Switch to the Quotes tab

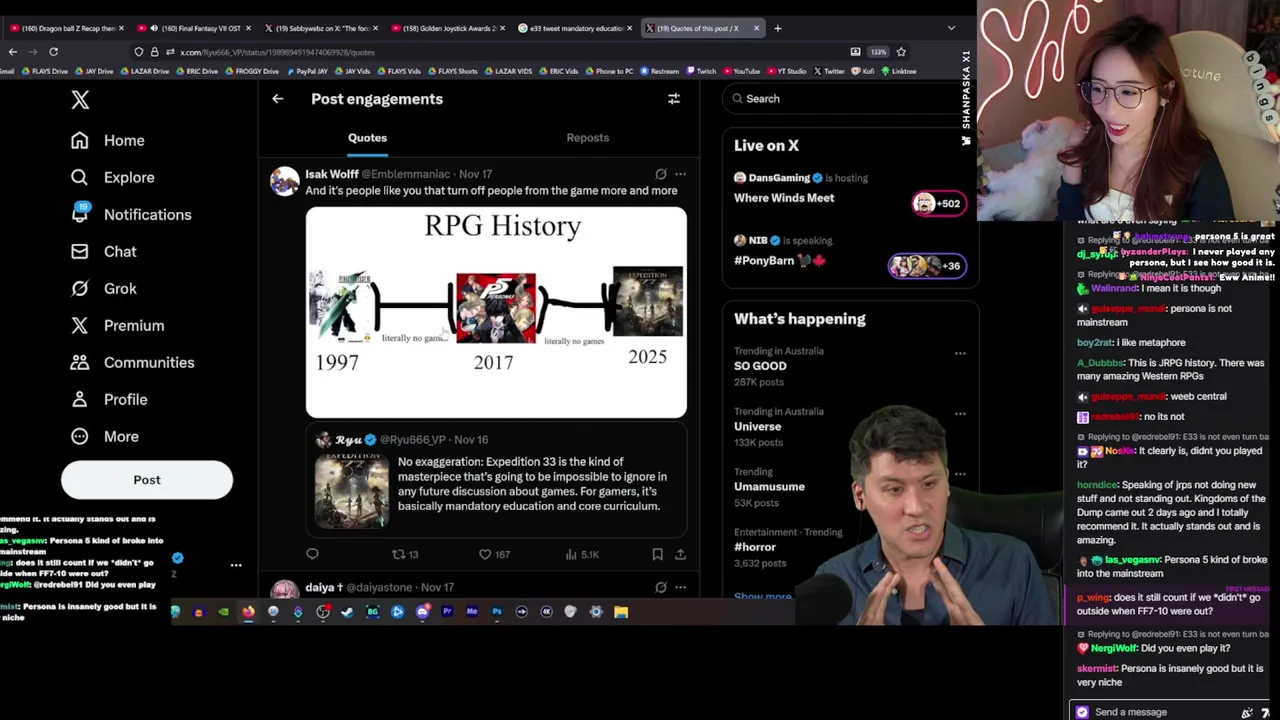pos(367,138)
